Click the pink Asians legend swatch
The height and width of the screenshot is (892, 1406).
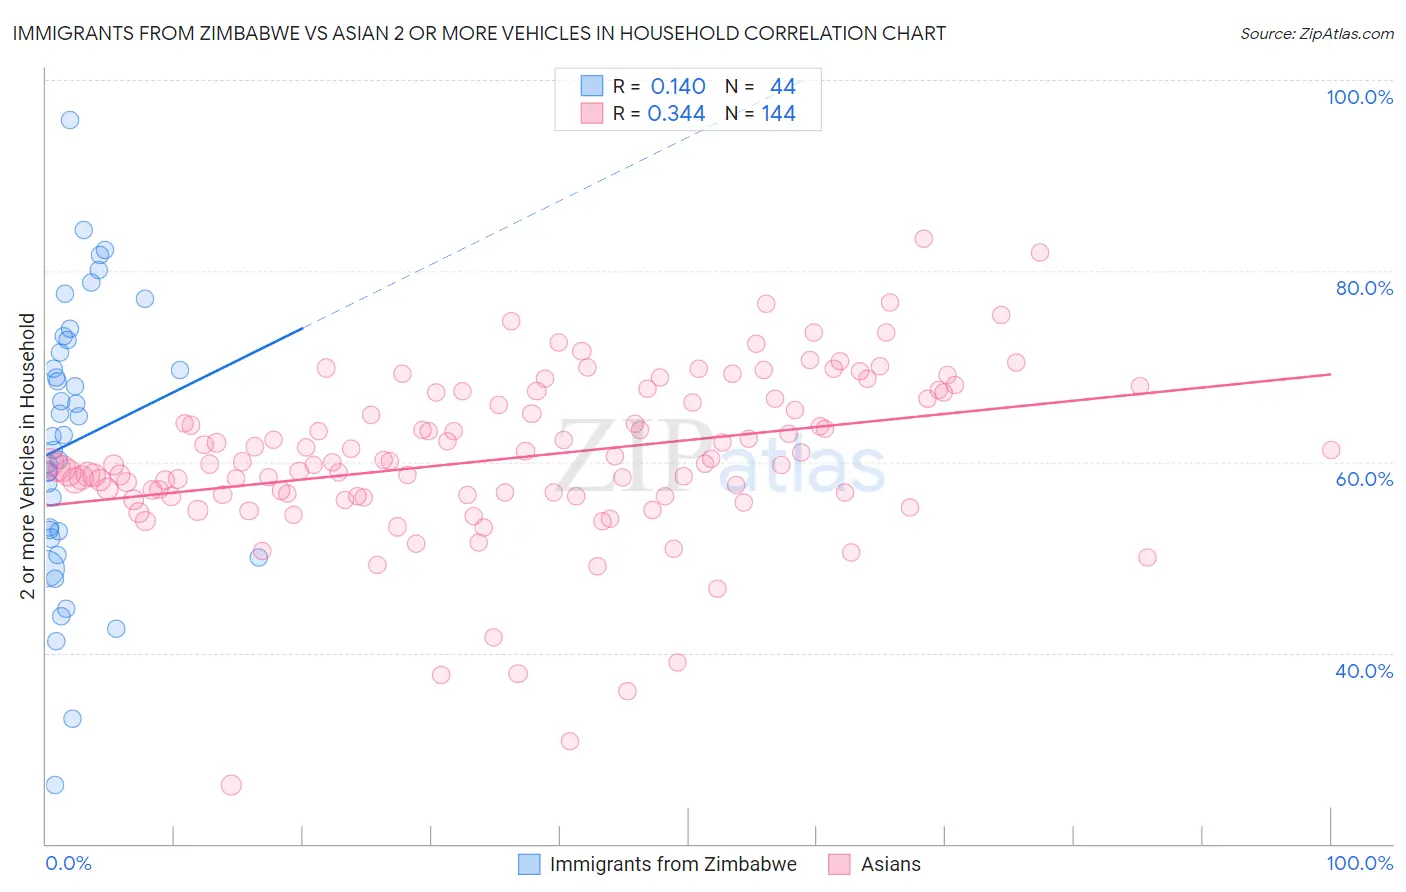pyautogui.click(x=840, y=864)
